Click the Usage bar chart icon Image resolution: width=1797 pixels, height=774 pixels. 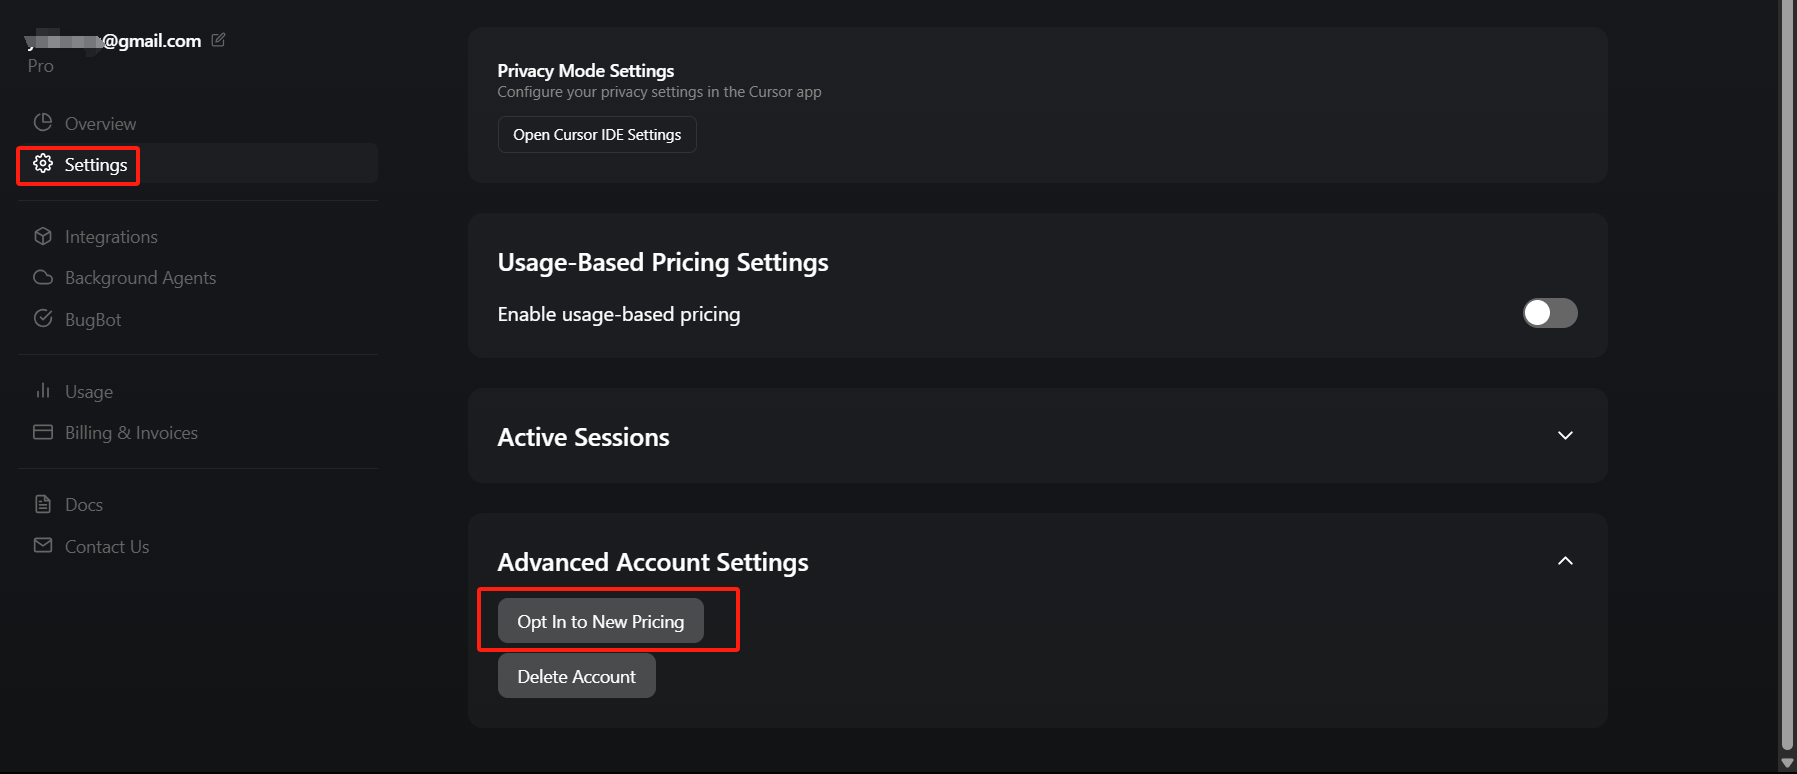coord(43,390)
